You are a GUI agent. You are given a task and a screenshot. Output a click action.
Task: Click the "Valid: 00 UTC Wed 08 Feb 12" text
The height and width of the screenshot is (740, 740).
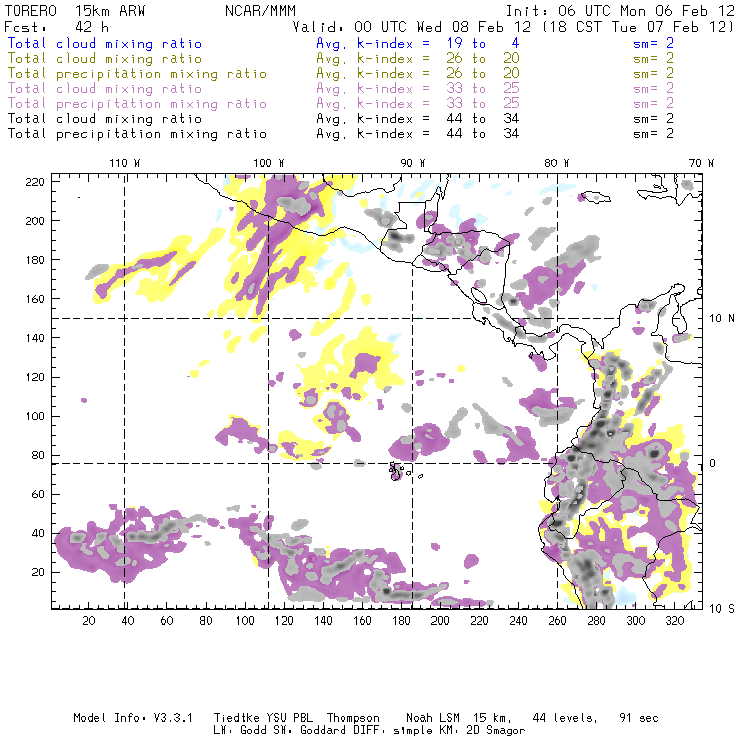coord(412,27)
